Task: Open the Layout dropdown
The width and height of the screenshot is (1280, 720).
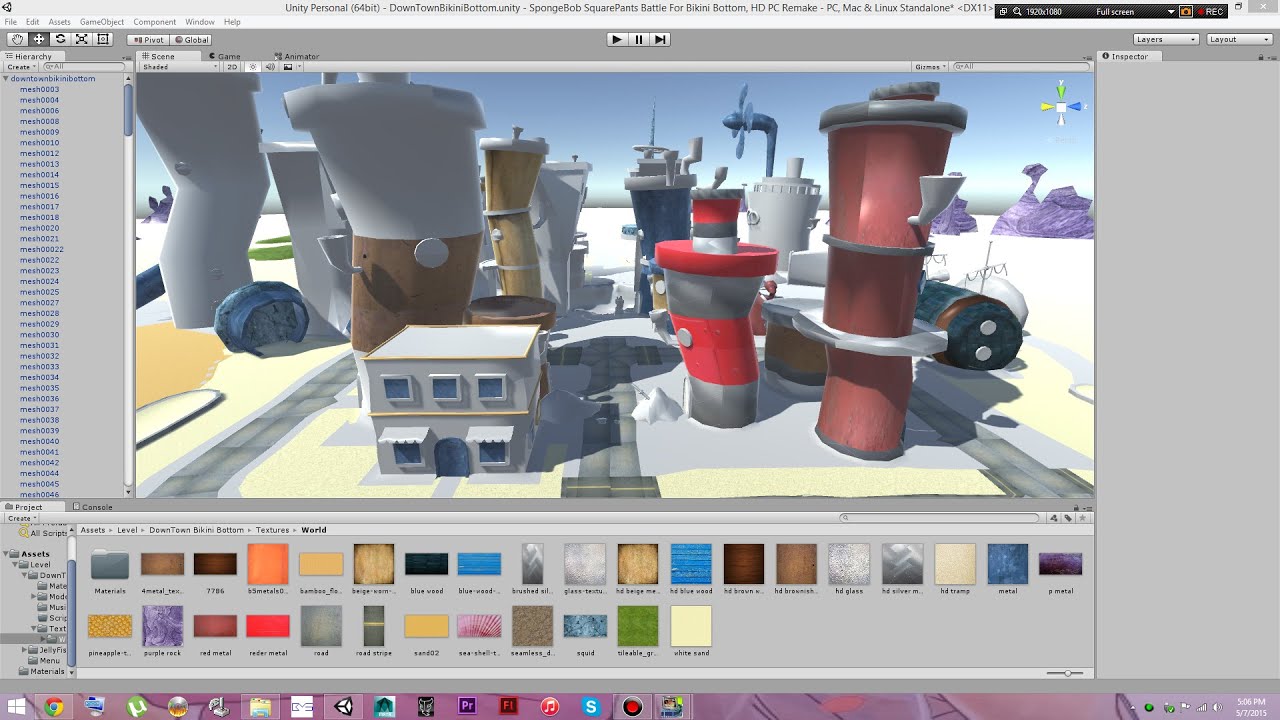Action: click(1239, 39)
